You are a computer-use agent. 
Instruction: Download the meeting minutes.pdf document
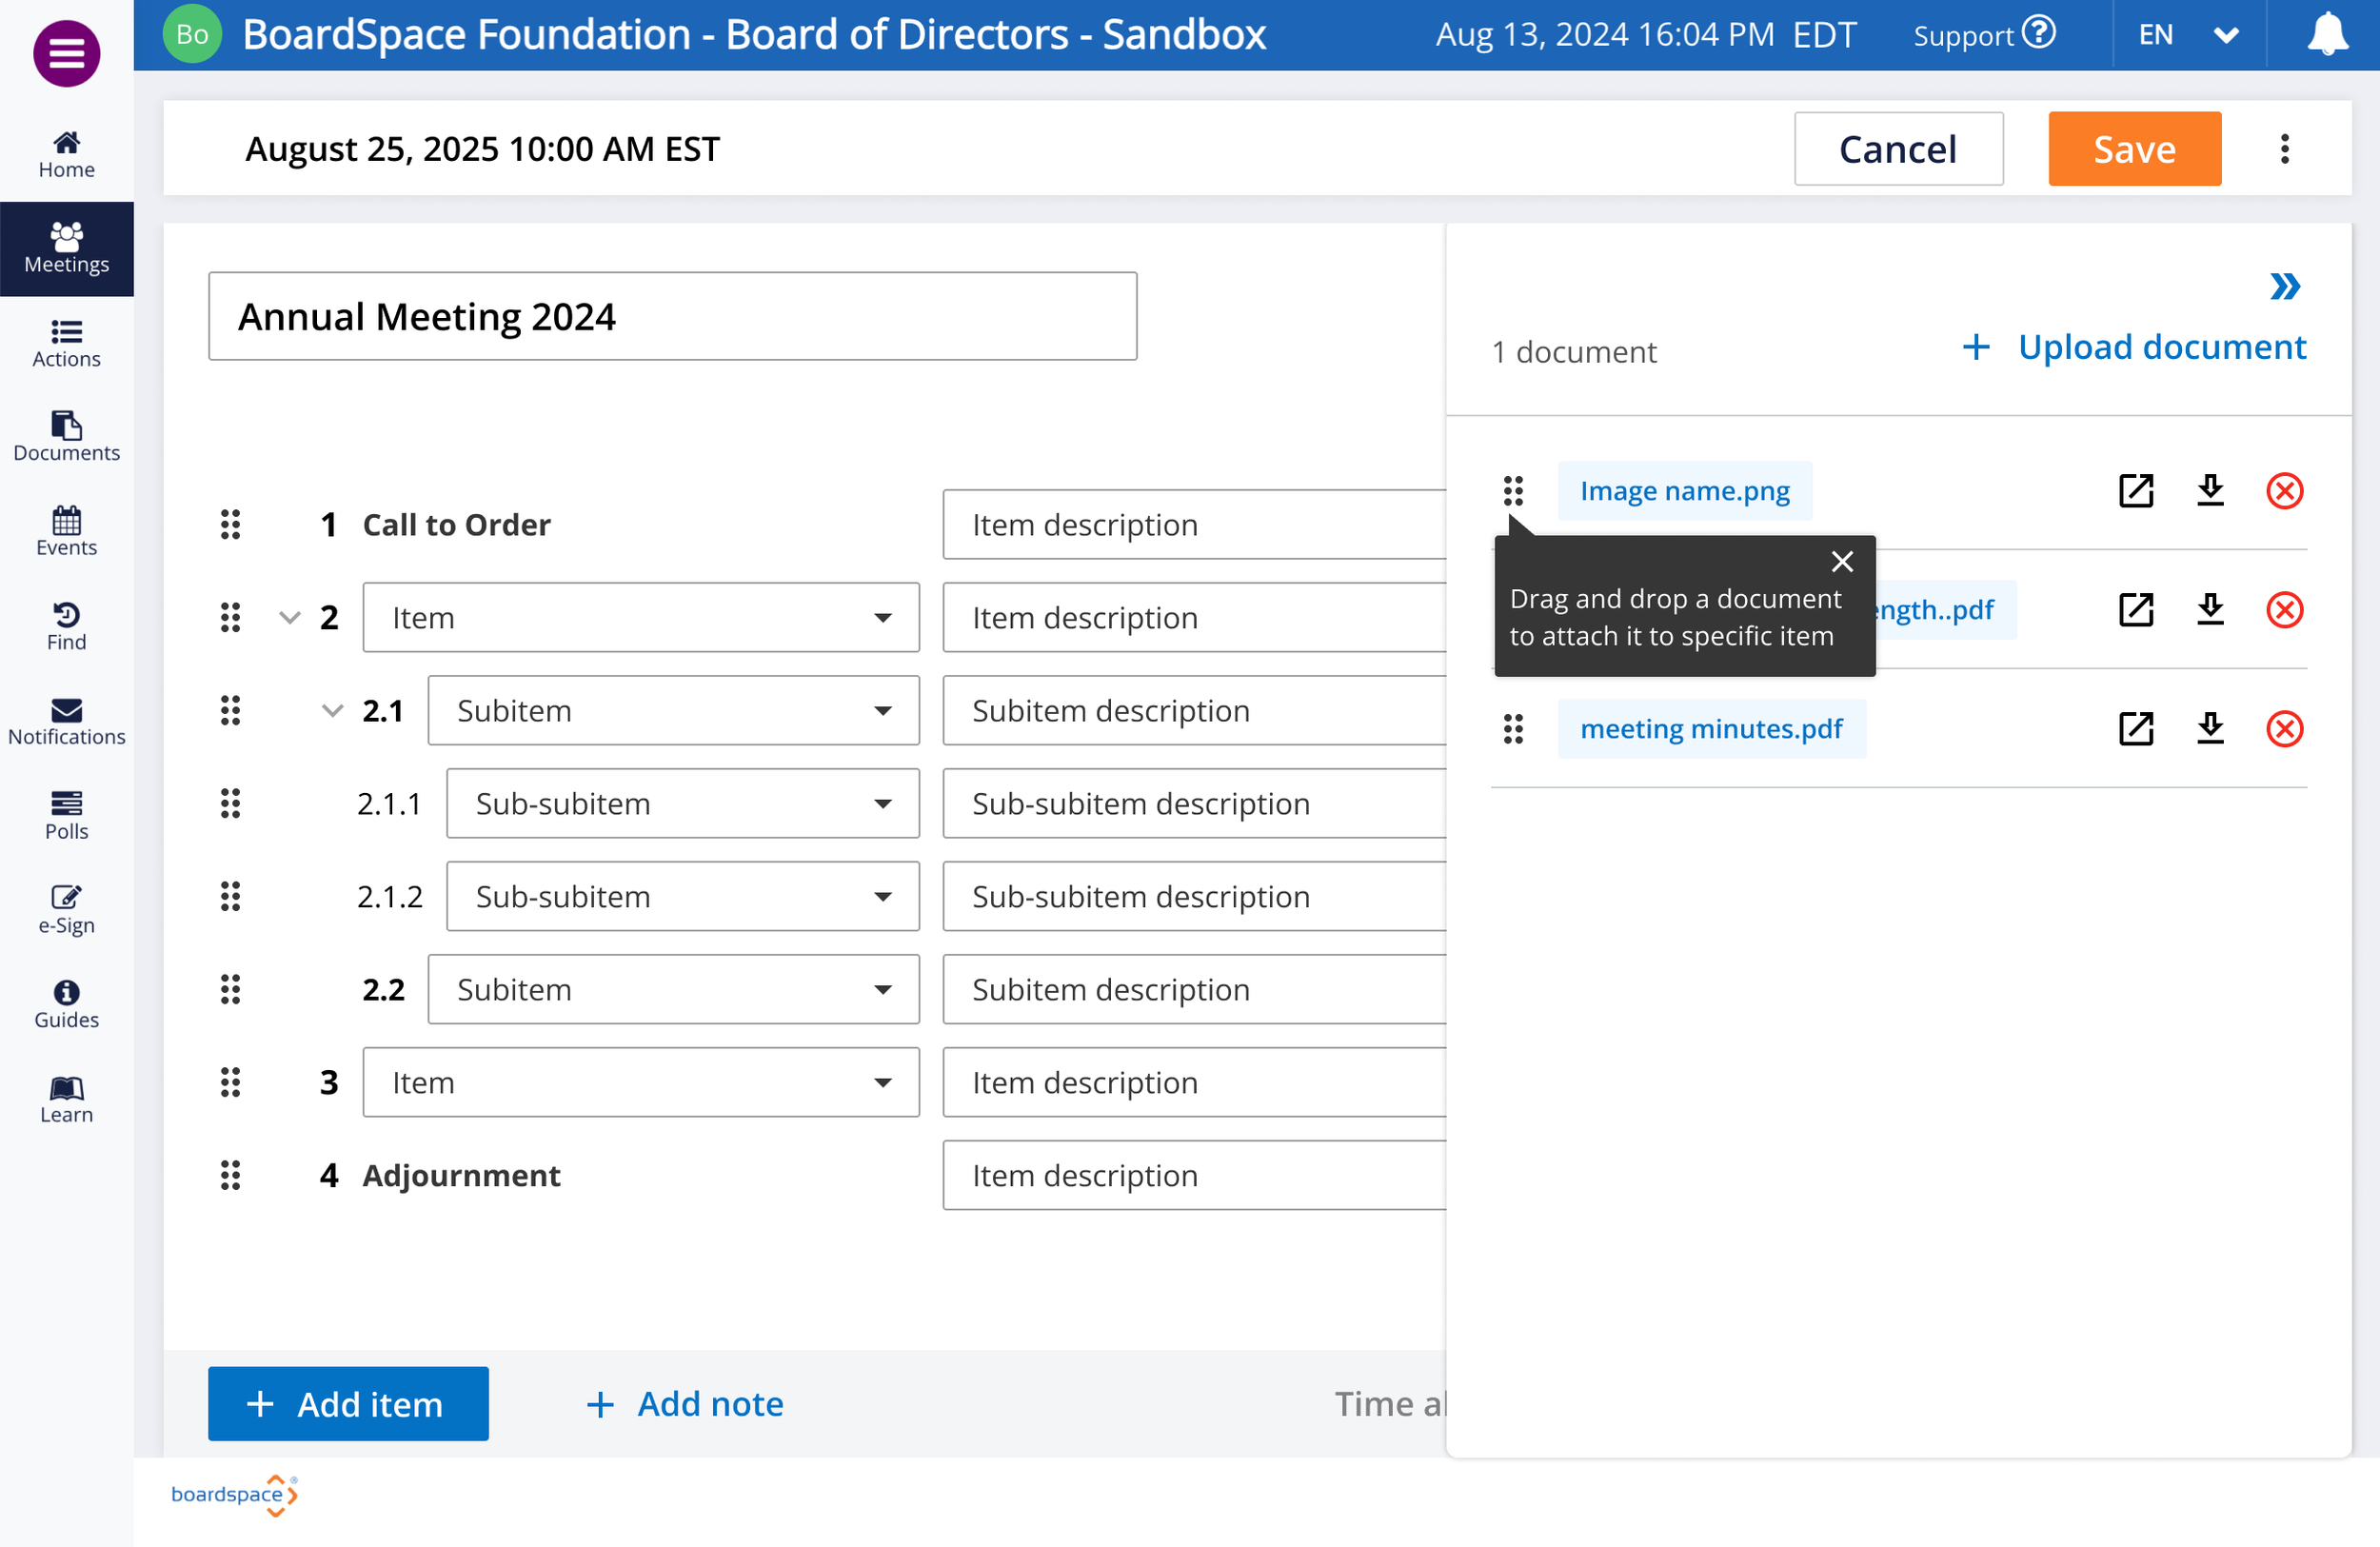pos(2210,729)
